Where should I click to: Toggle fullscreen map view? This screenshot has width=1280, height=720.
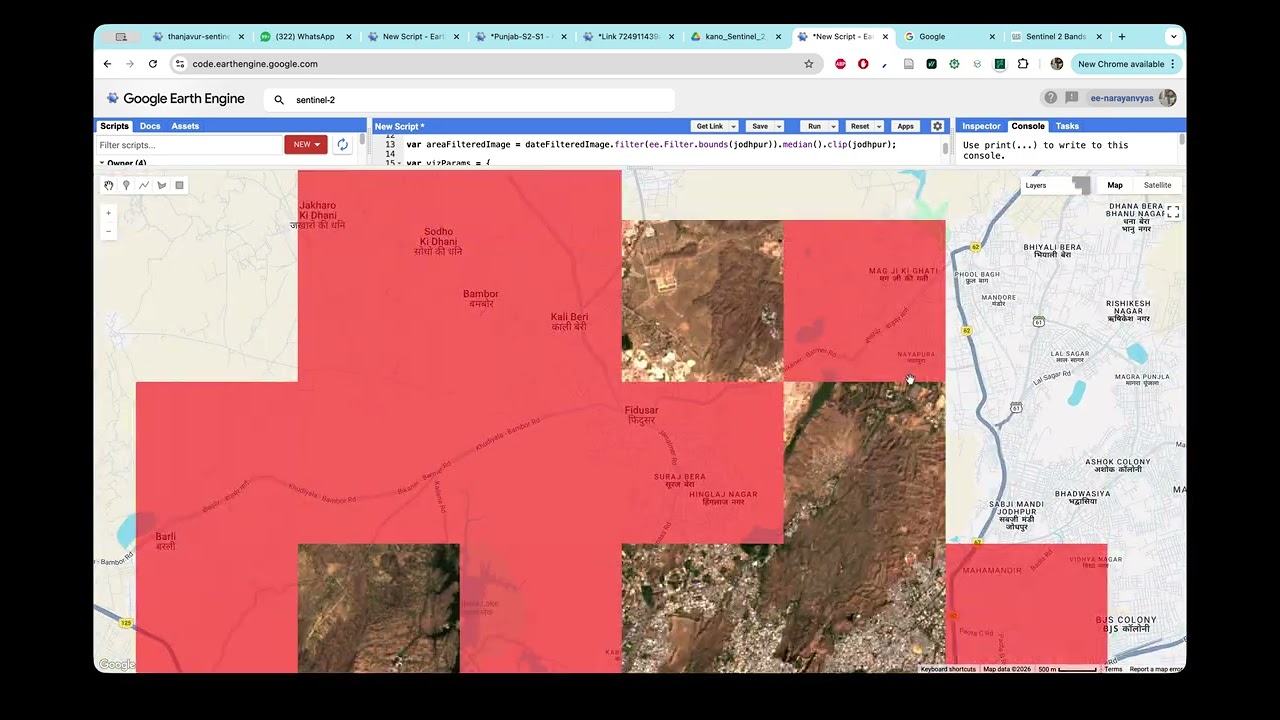[x=1173, y=212]
